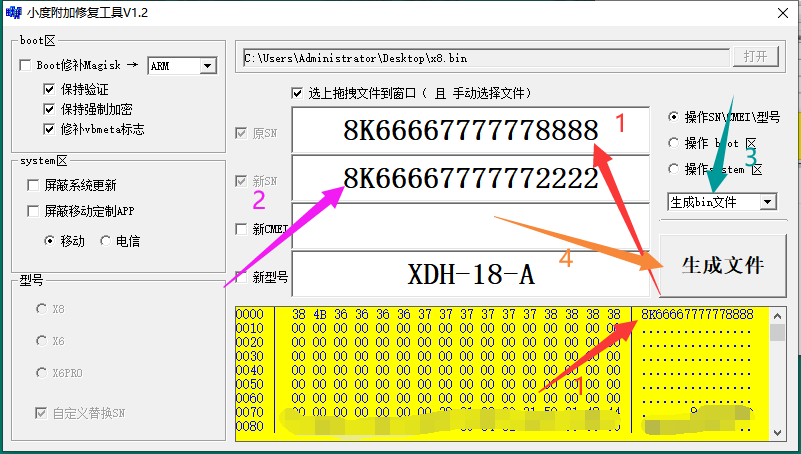Select the 移动 radio button
The width and height of the screenshot is (801, 454).
50,241
